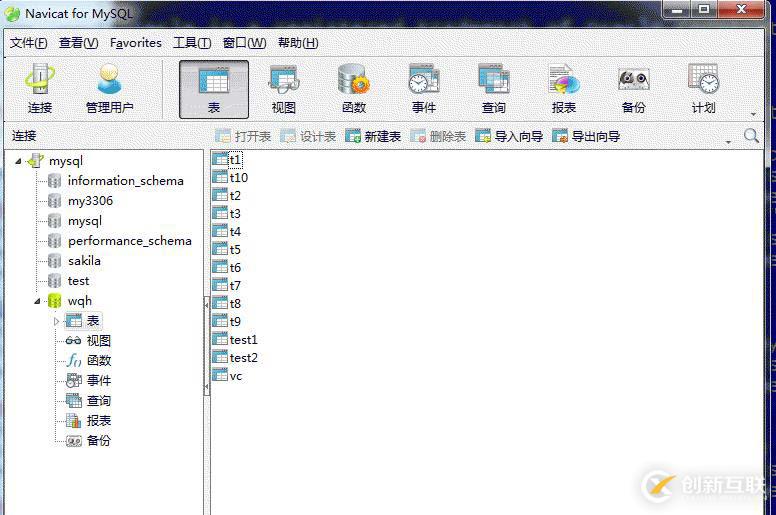Expand the 表 tree node arrow
Image resolution: width=776 pixels, height=515 pixels.
(56, 321)
